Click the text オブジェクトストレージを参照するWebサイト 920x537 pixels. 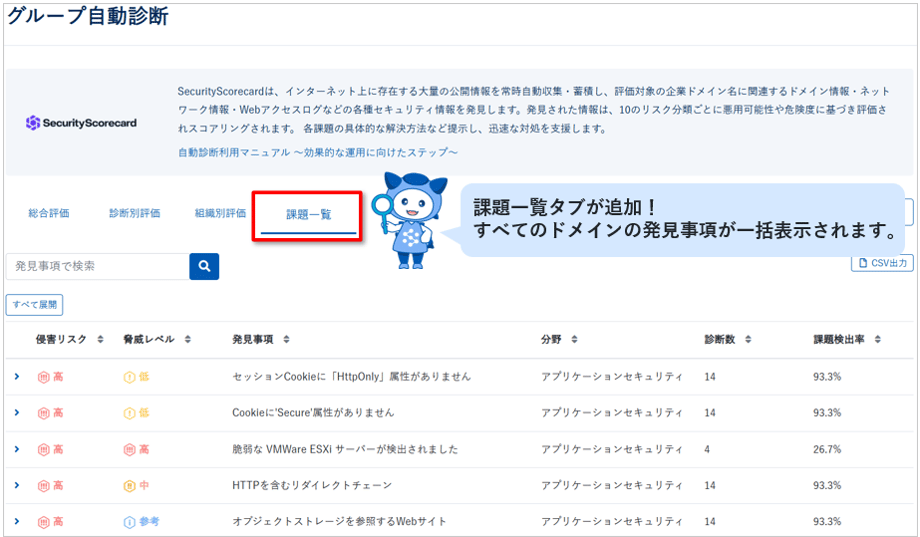click(x=339, y=521)
